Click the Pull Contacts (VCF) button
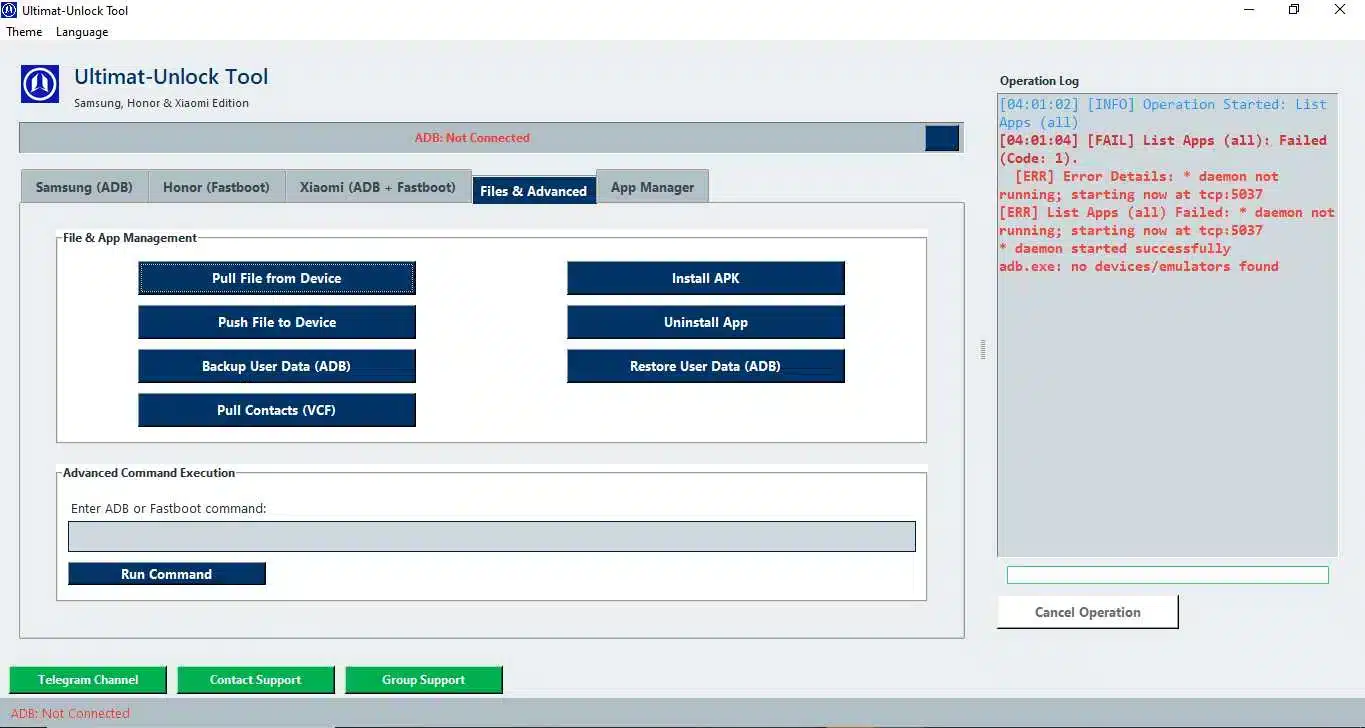This screenshot has height=728, width=1365. click(276, 410)
